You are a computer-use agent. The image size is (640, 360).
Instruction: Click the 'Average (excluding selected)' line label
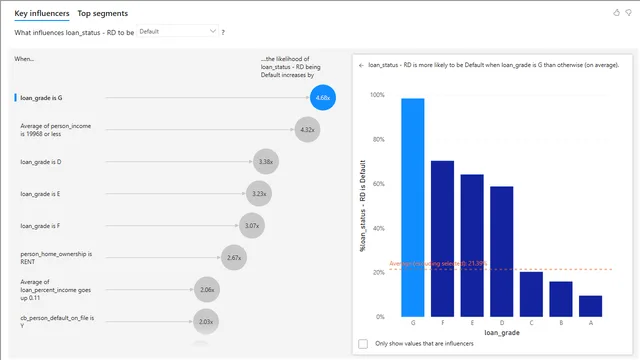(438, 264)
